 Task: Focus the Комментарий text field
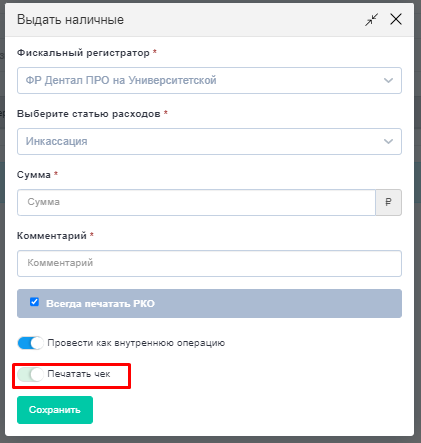209,263
